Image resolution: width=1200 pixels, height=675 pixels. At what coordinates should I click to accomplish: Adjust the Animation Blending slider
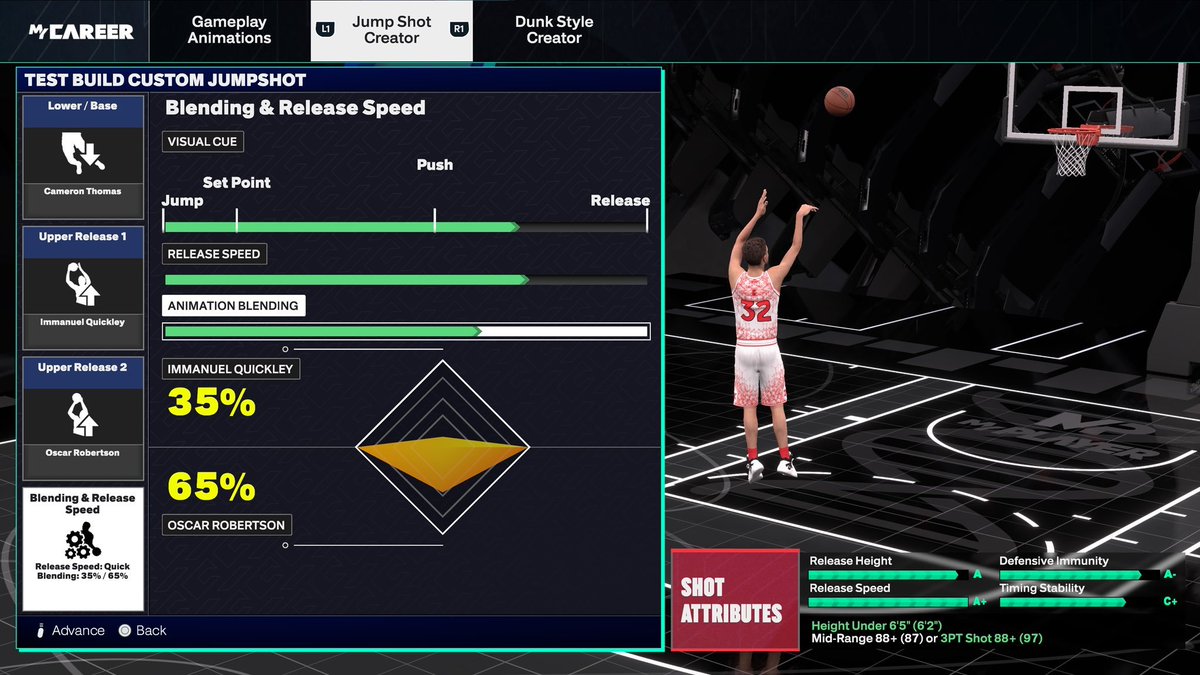click(406, 332)
